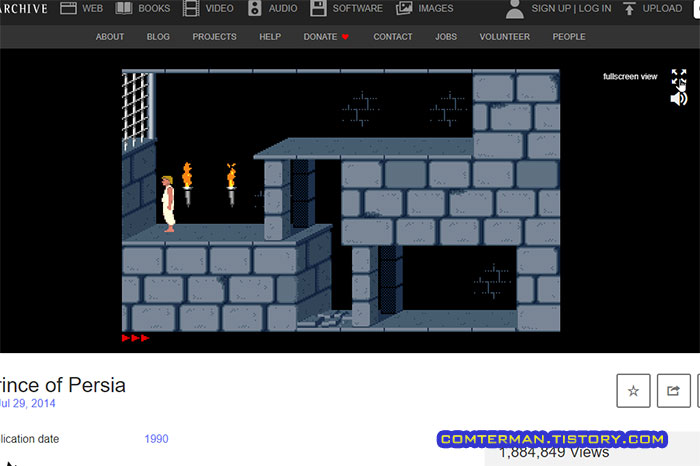Viewport: 700px width, 466px height.
Task: Click the UPLOAD text link
Action: (662, 8)
